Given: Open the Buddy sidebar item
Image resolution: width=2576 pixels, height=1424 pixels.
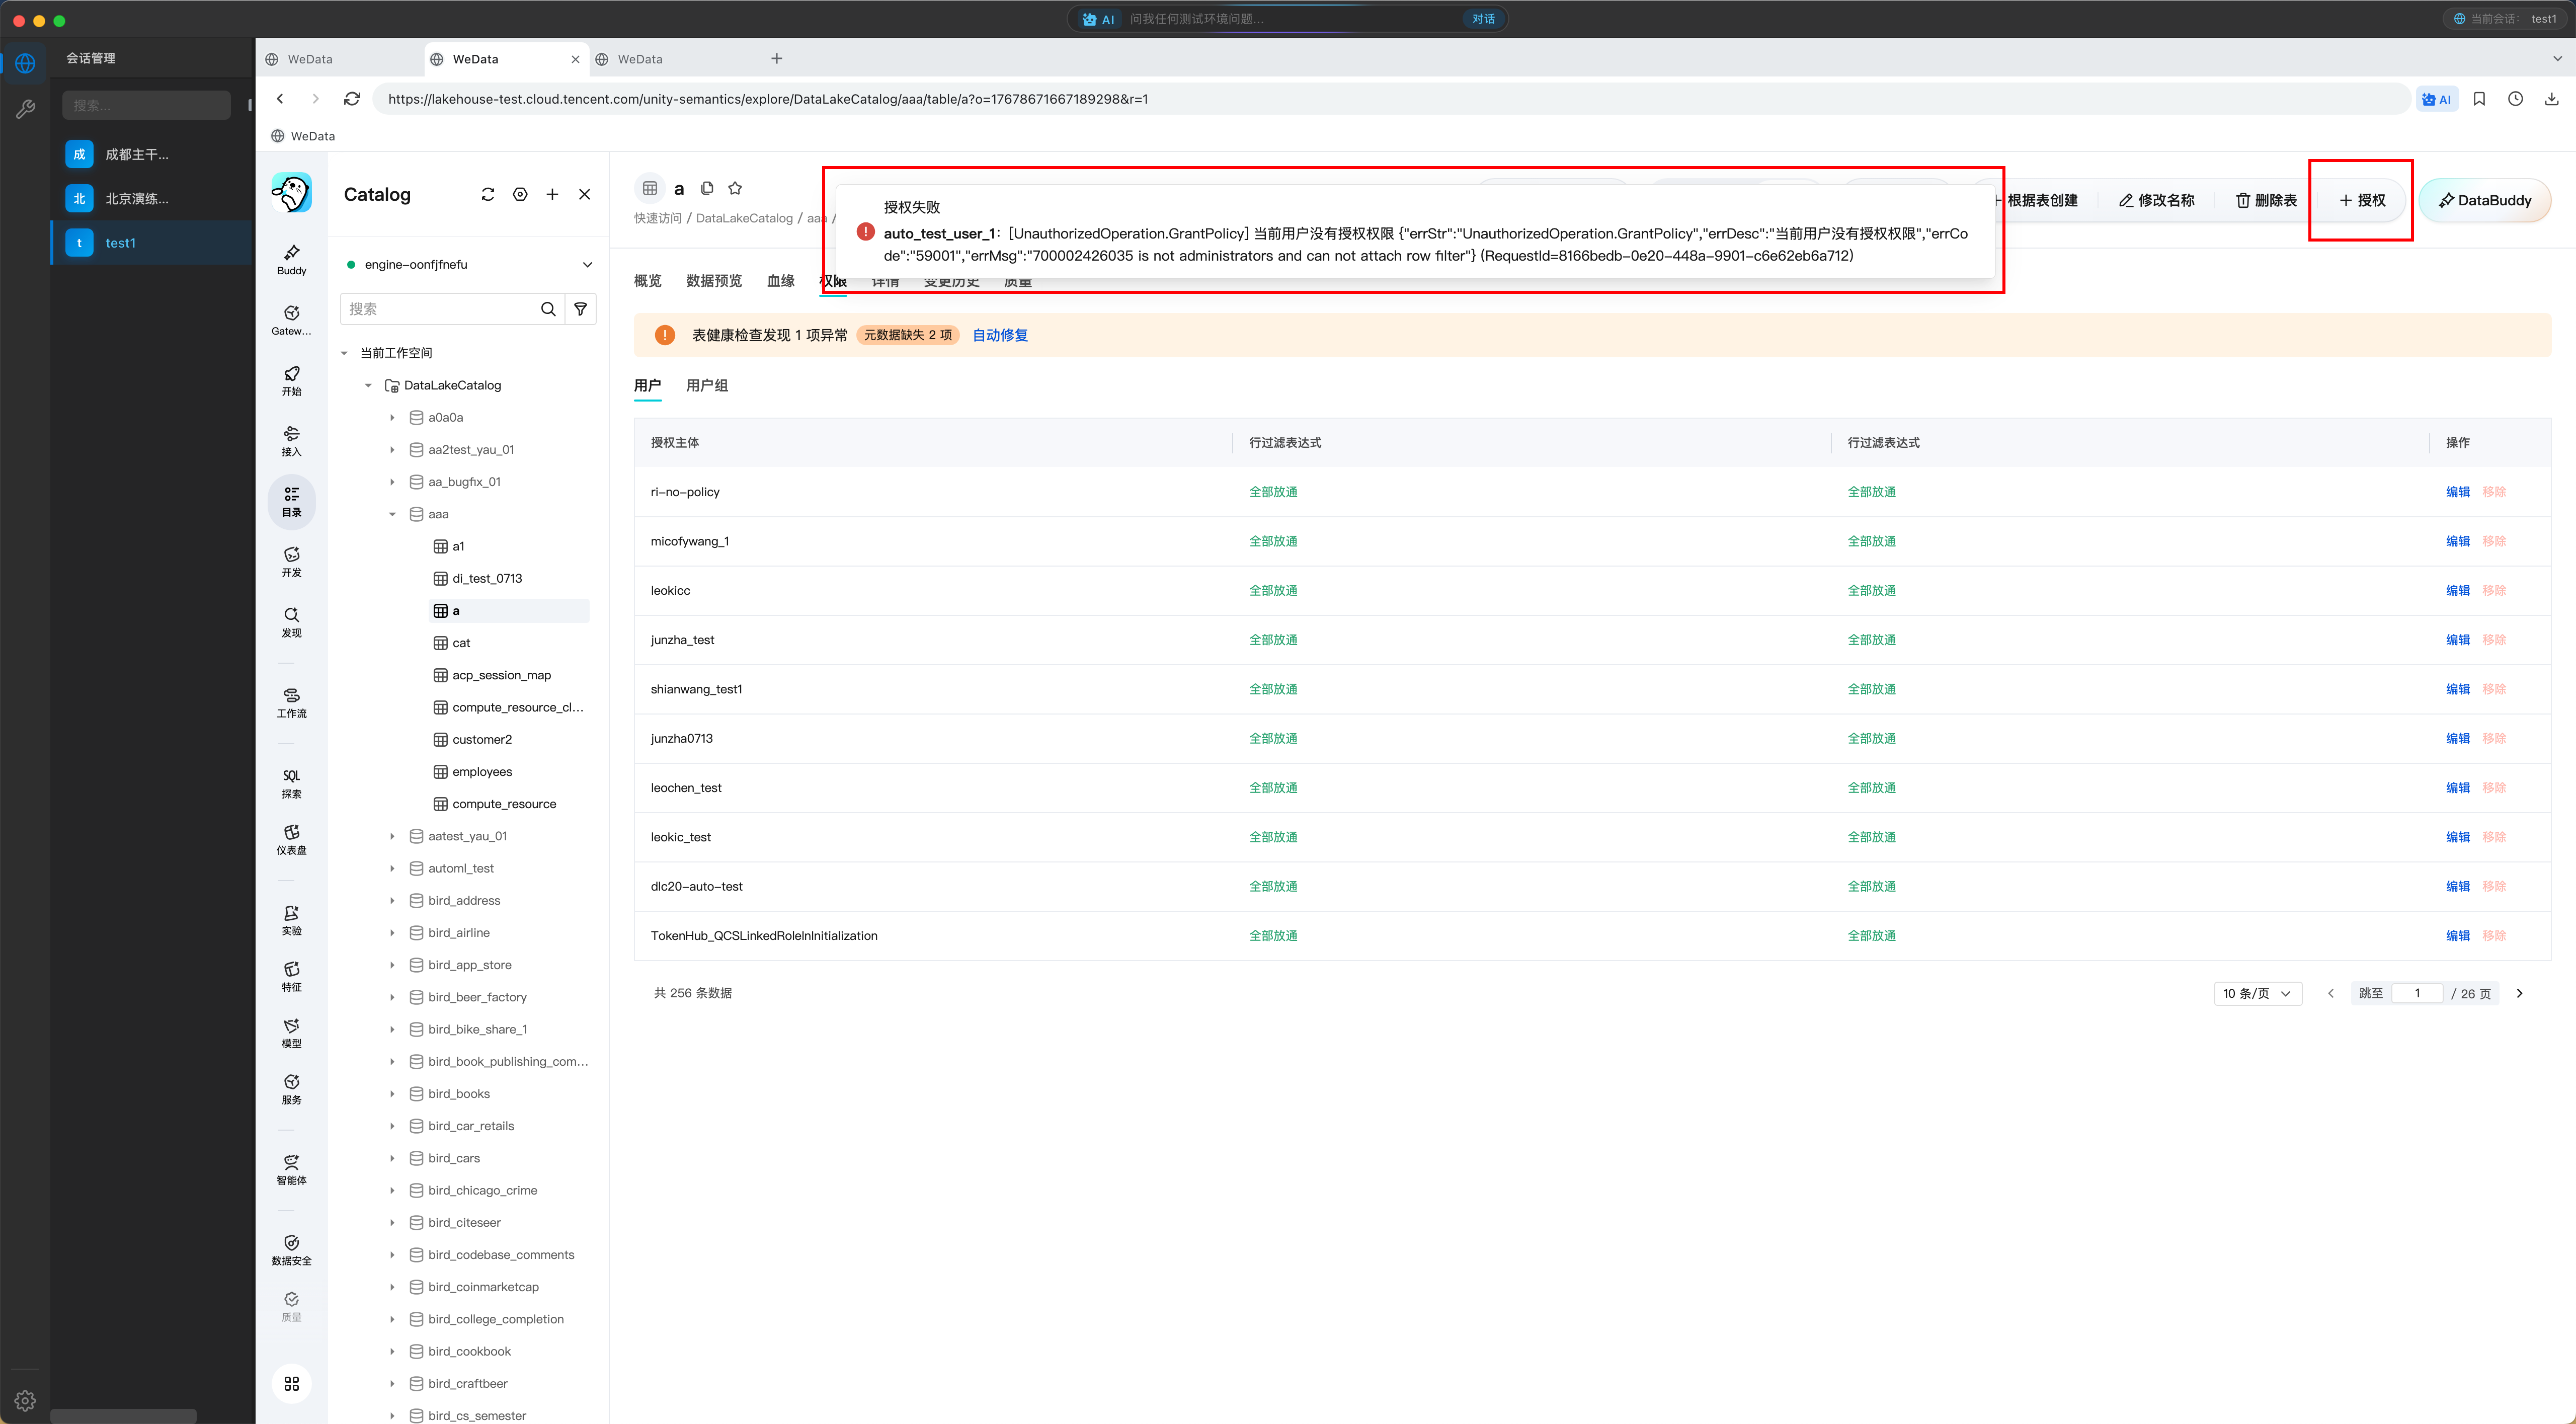Looking at the screenshot, I should click(291, 260).
